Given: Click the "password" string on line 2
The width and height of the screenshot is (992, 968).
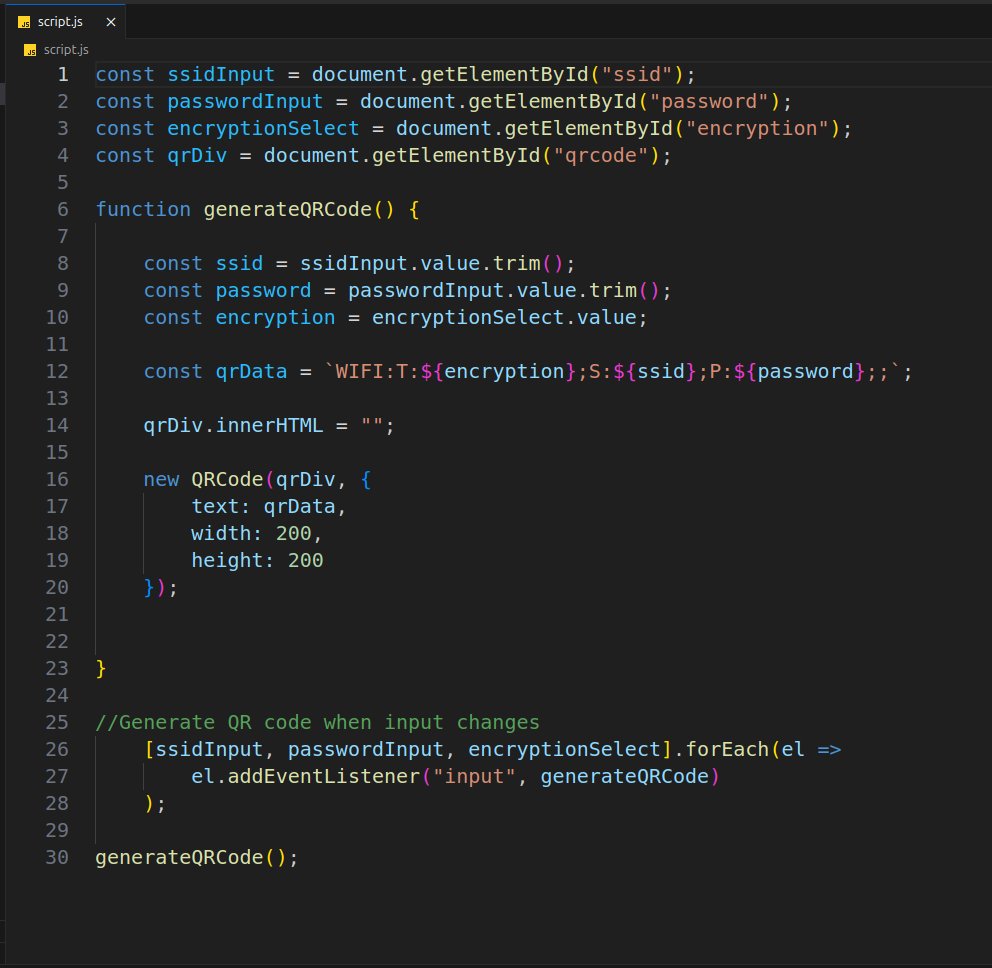Looking at the screenshot, I should click(x=709, y=102).
